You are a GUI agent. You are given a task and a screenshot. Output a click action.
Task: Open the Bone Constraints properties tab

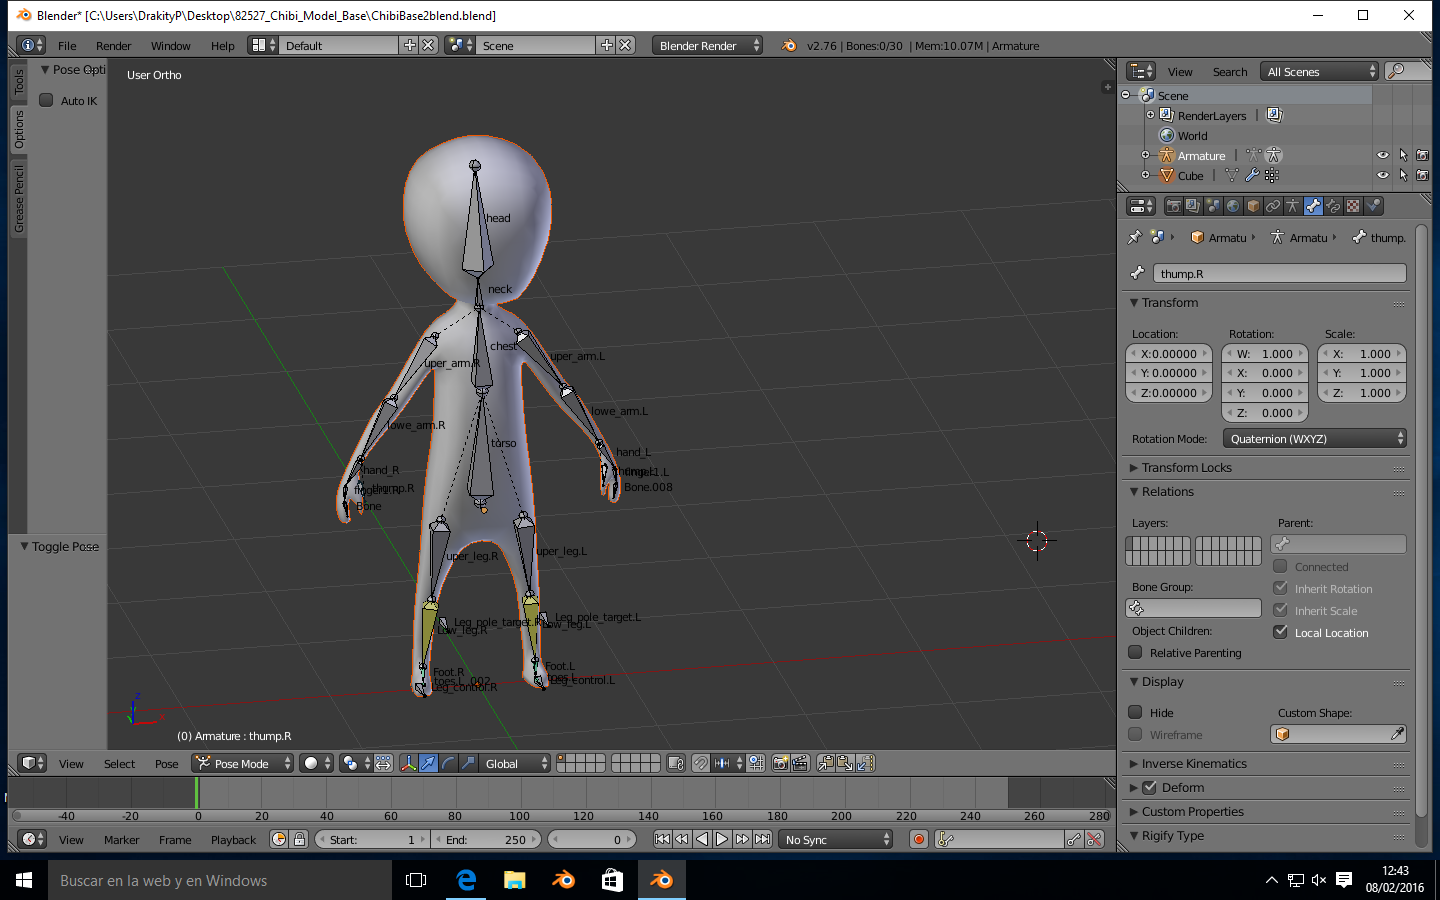click(x=1333, y=206)
